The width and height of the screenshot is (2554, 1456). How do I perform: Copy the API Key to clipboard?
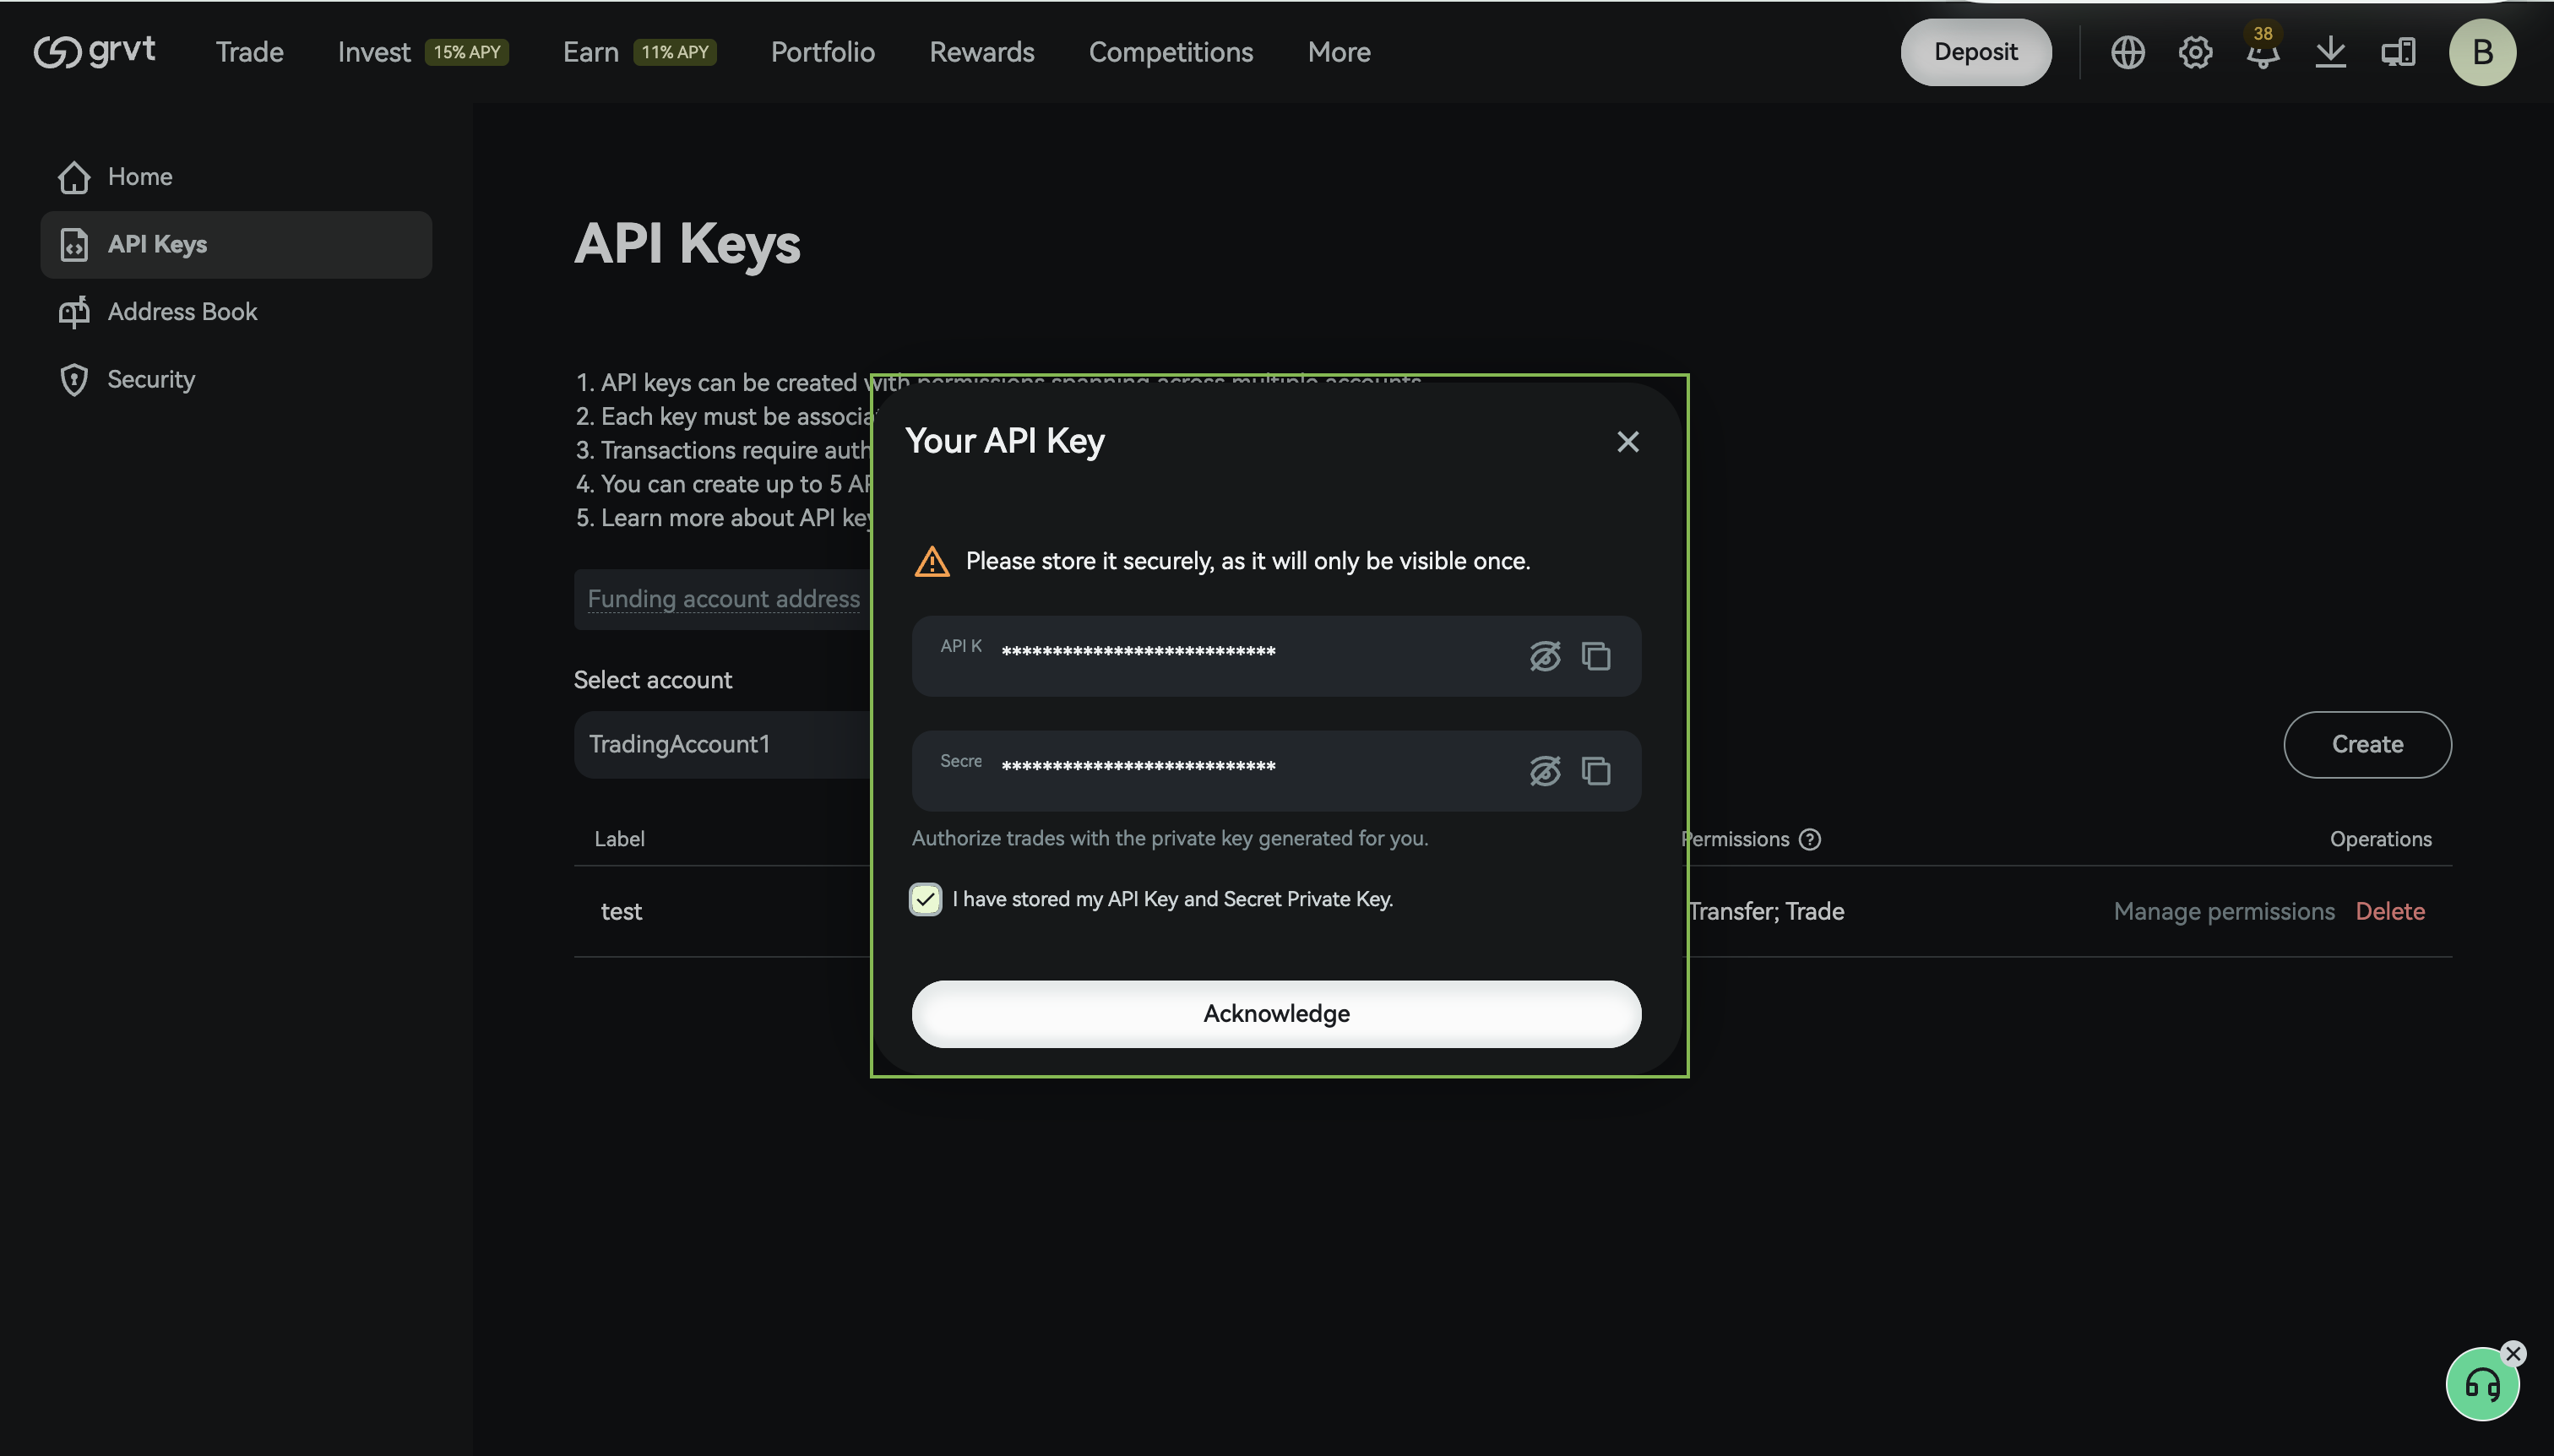pos(1595,656)
